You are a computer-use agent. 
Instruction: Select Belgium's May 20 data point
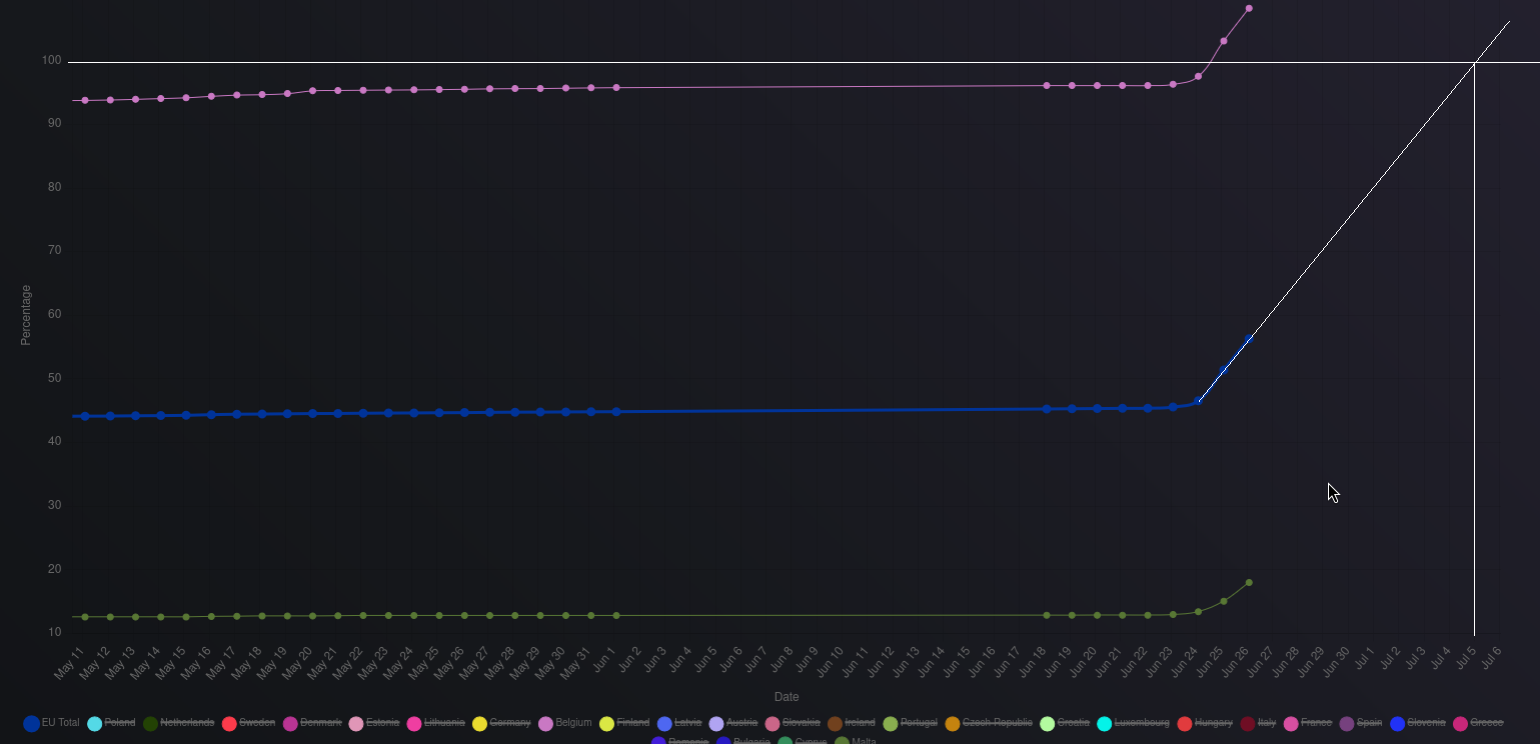tap(313, 90)
